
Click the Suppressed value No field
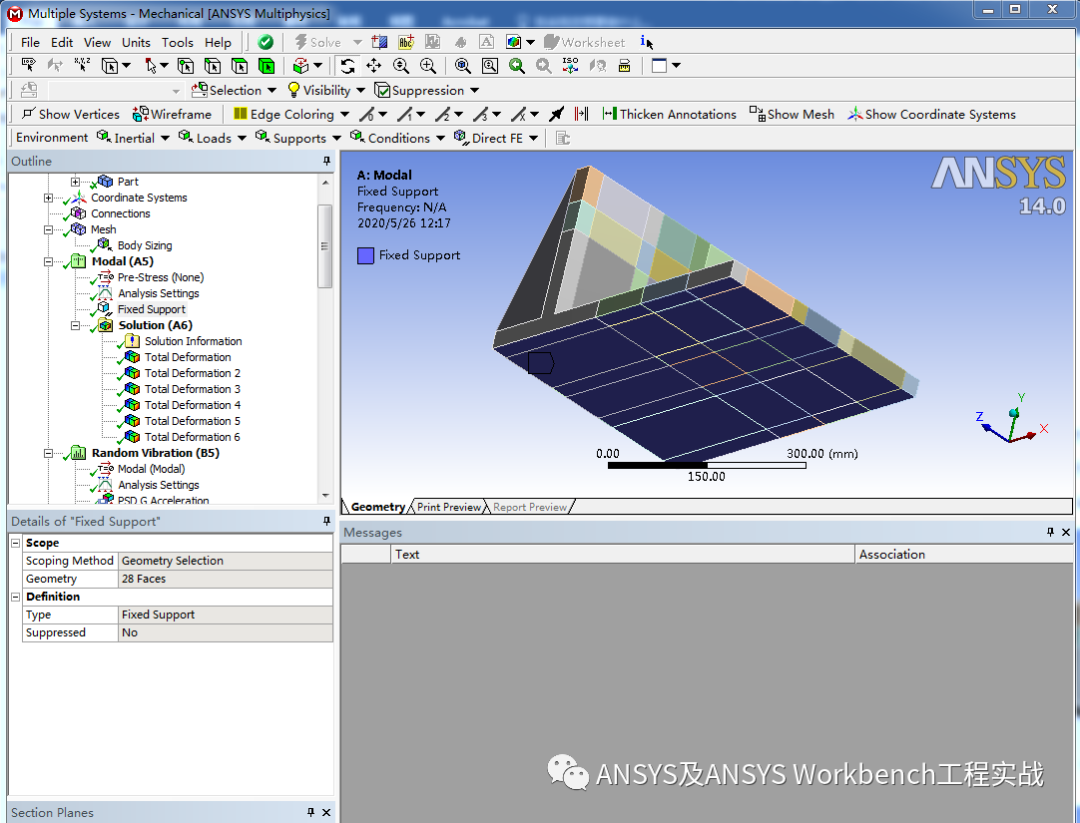pos(225,633)
